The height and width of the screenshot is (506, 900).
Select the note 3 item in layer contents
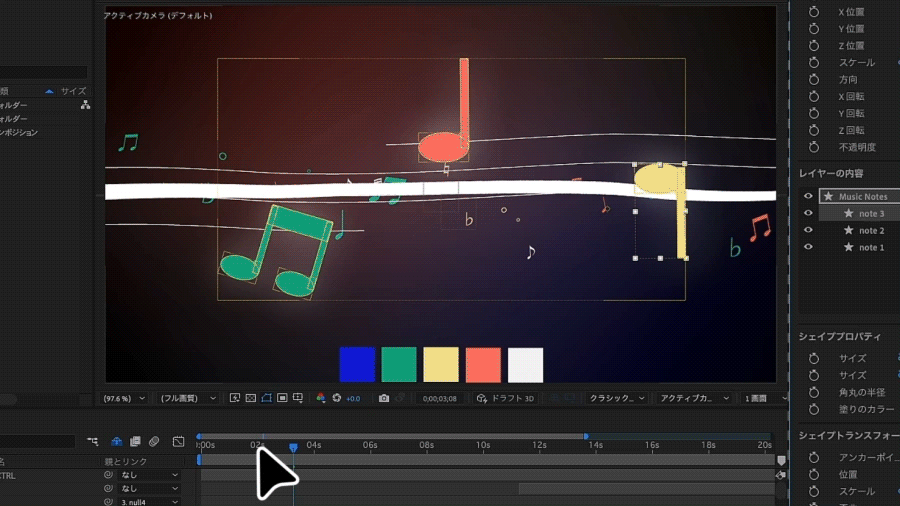coord(870,213)
